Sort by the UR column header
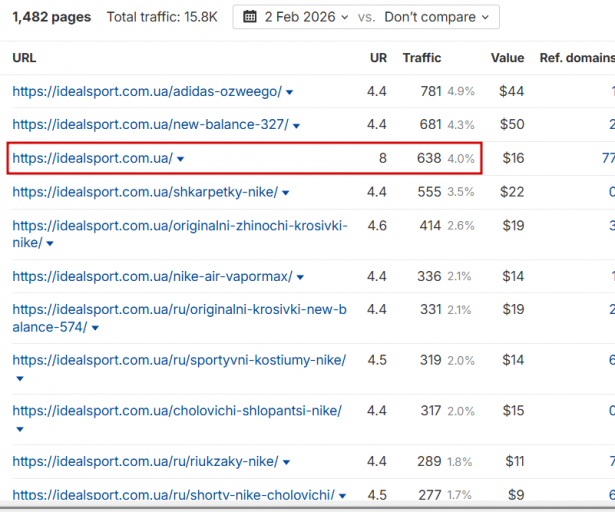The width and height of the screenshot is (615, 512). click(378, 58)
